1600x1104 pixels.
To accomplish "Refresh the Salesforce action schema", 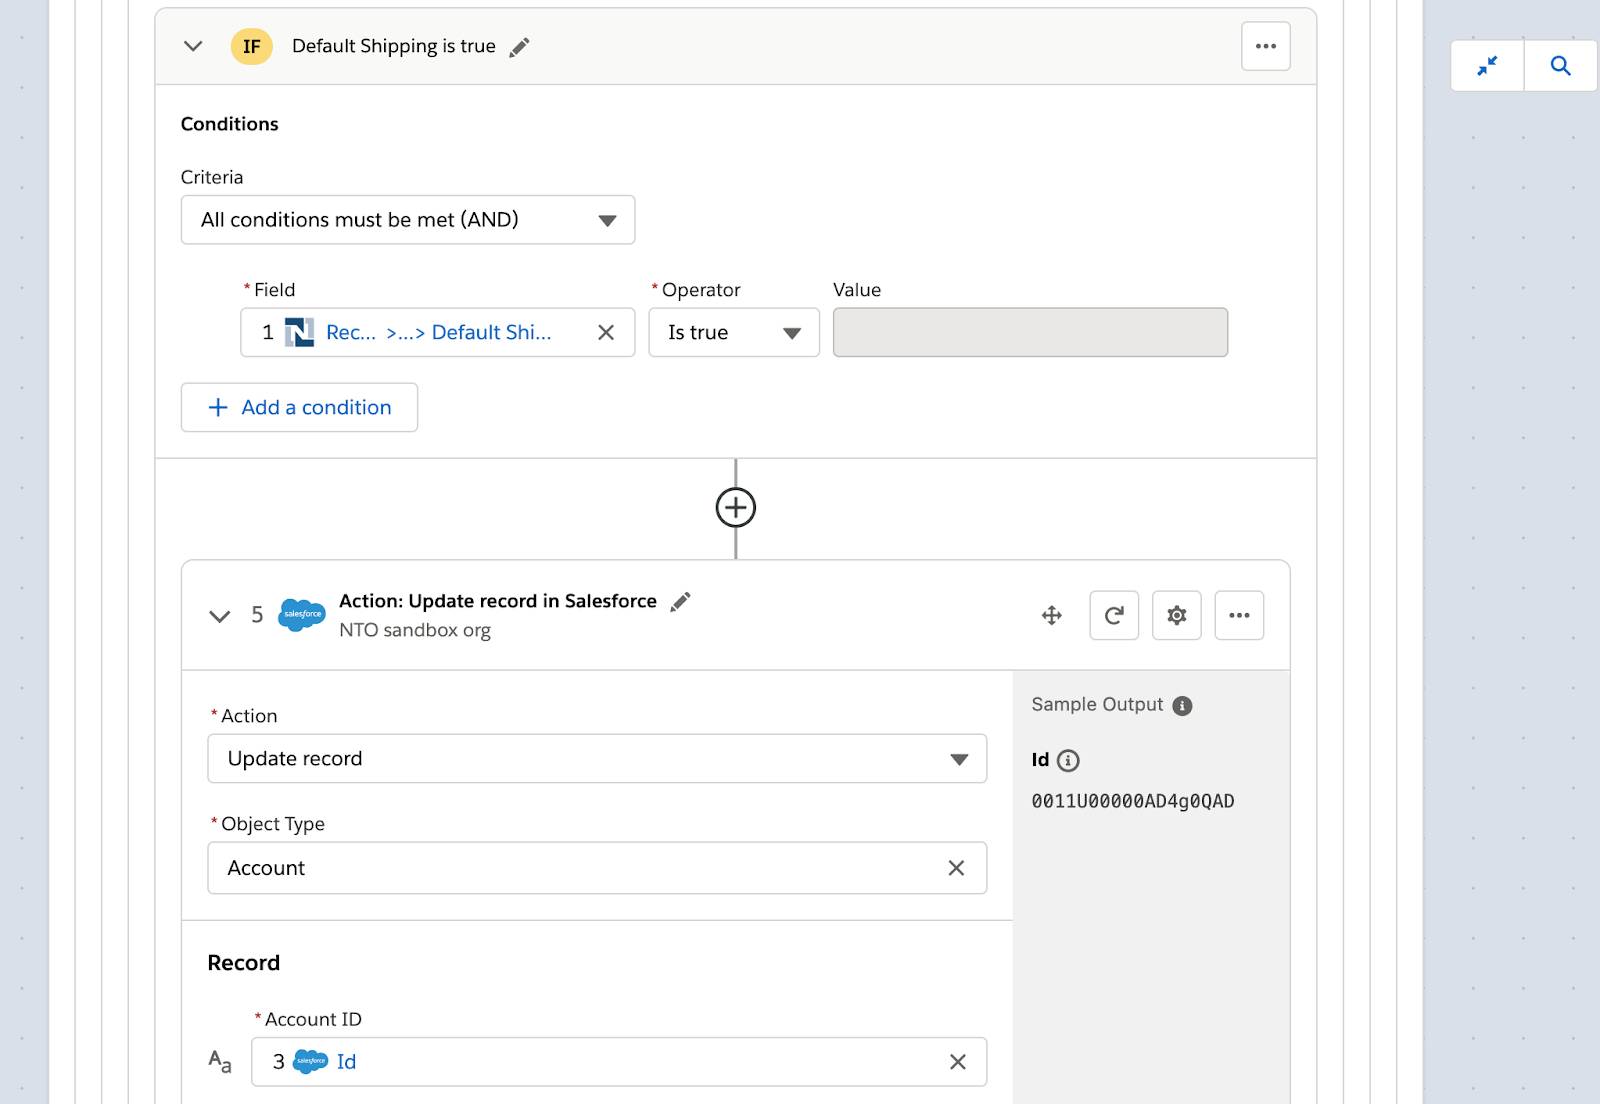I will [x=1114, y=615].
